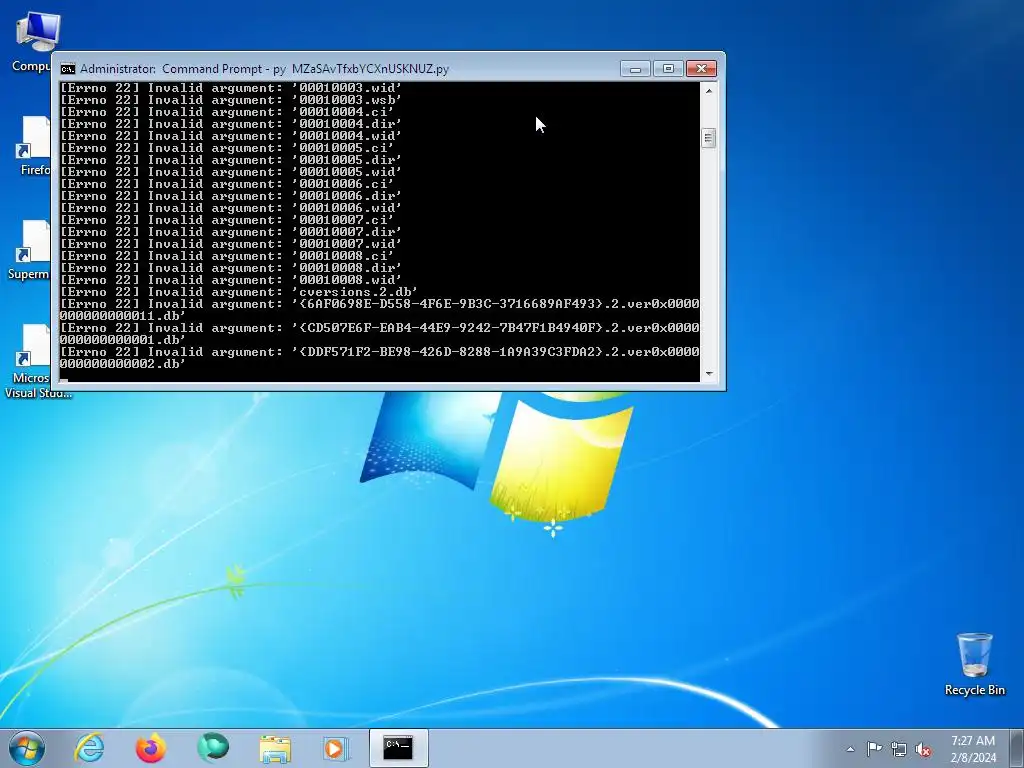Minimize the Command Prompt window
The image size is (1024, 768).
click(635, 69)
